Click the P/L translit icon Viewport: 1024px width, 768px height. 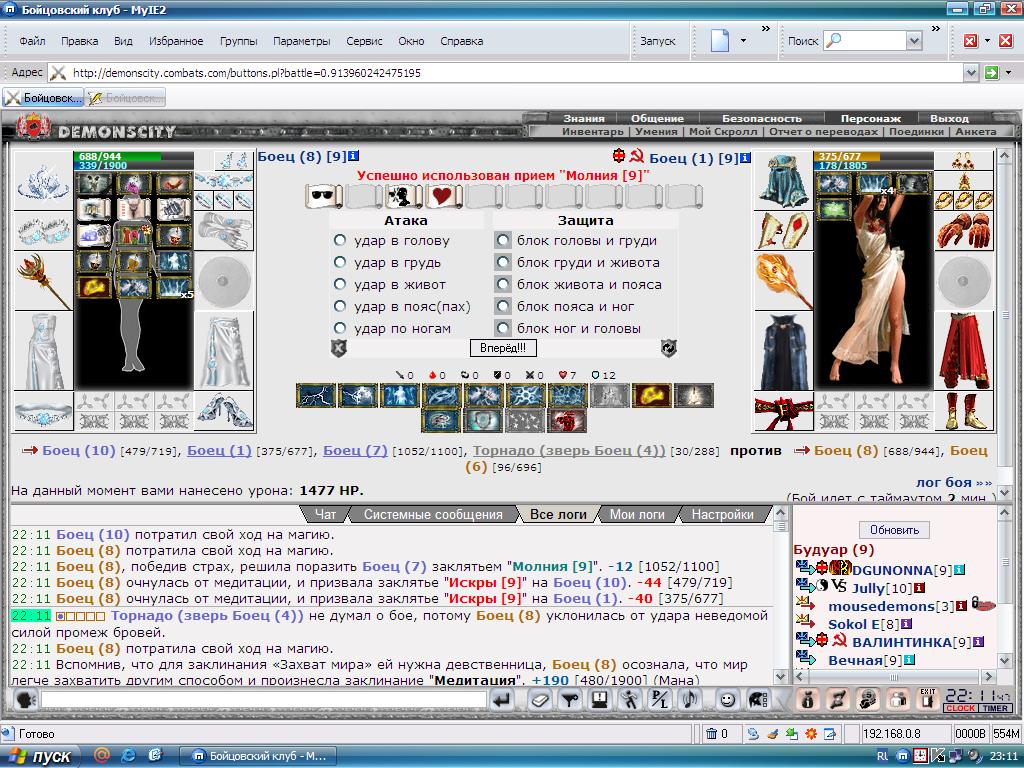pos(660,700)
